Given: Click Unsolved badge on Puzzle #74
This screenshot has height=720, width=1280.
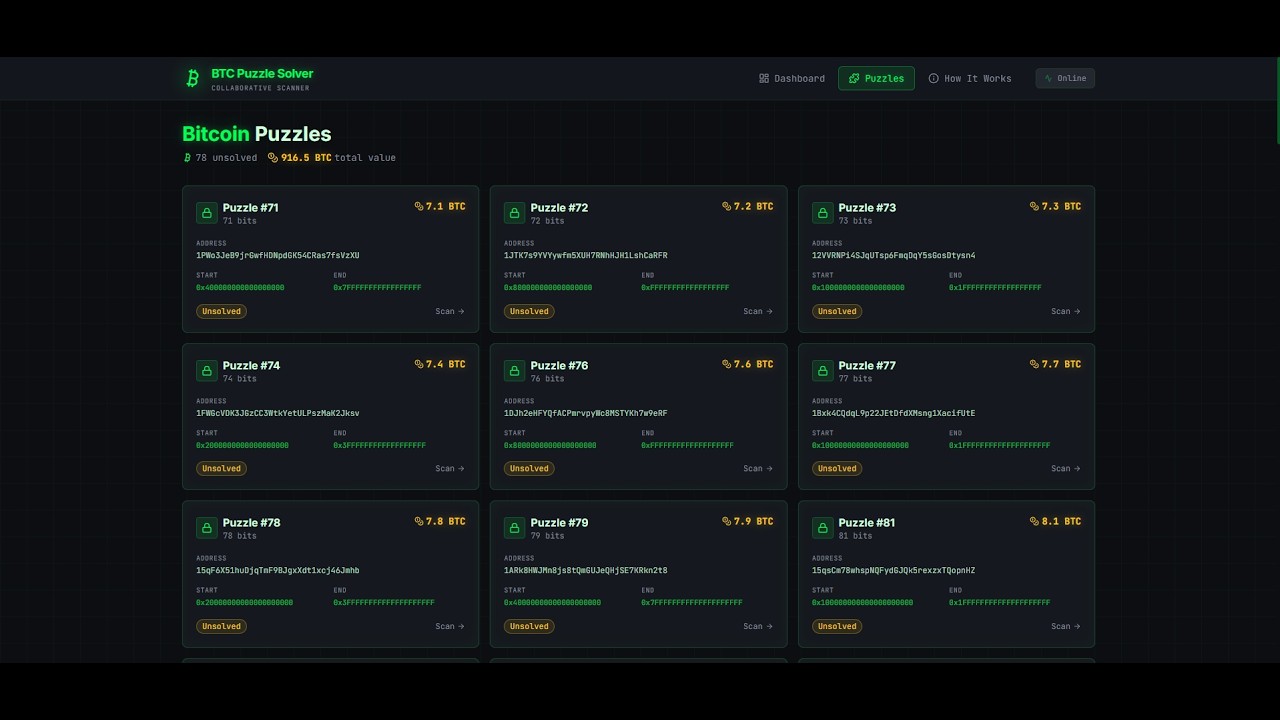Looking at the screenshot, I should point(221,468).
